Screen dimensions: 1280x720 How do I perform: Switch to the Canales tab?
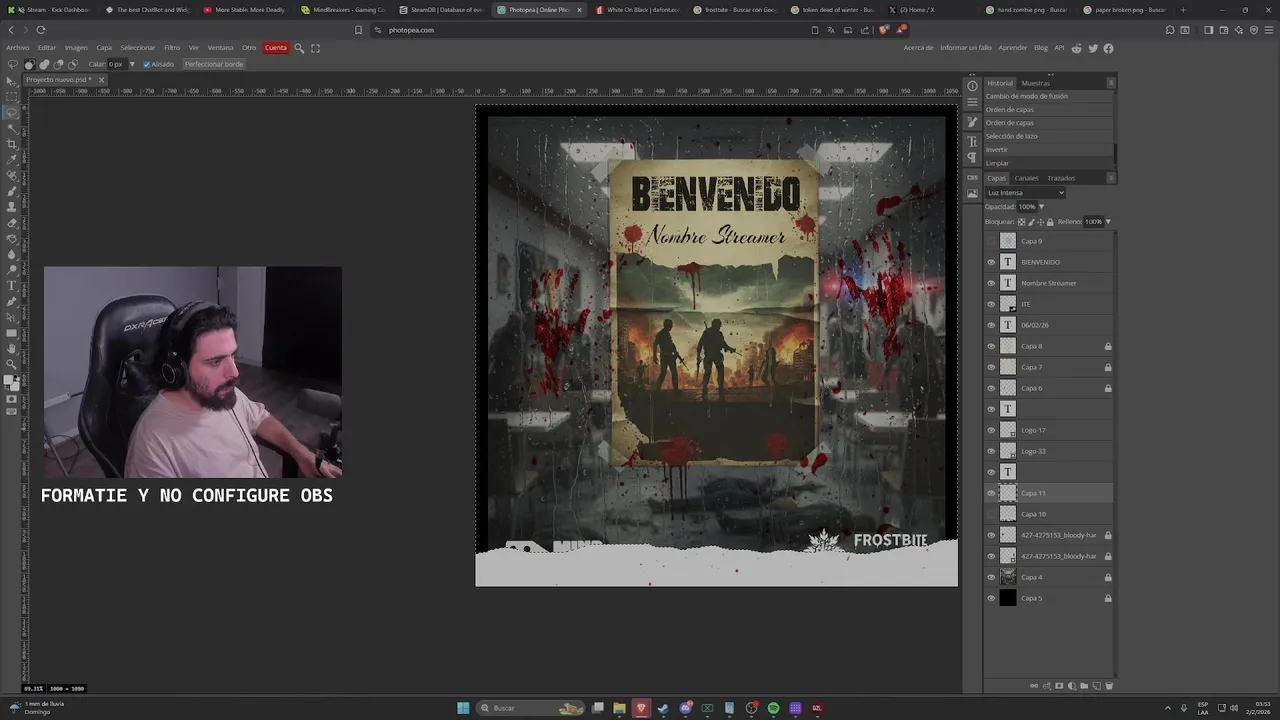point(1026,178)
